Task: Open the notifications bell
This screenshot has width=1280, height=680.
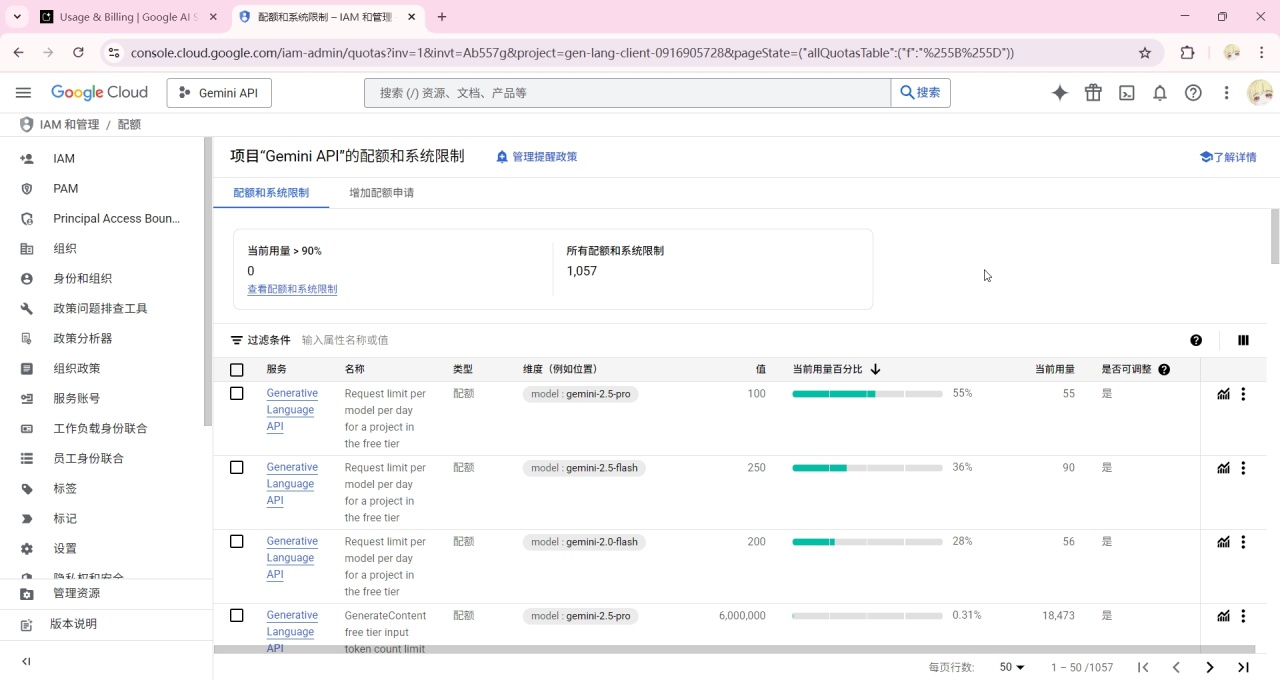Action: tap(1160, 93)
